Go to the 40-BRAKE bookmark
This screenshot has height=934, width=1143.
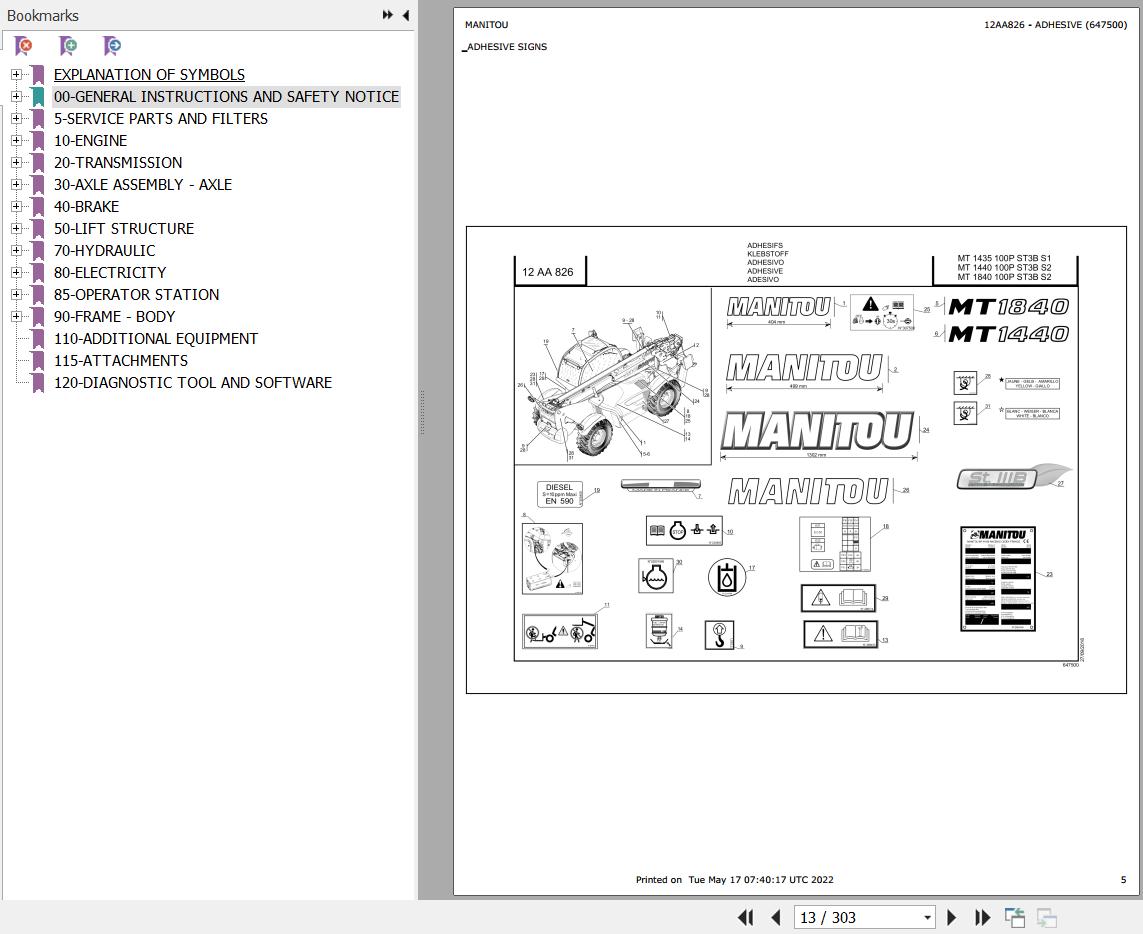(86, 206)
